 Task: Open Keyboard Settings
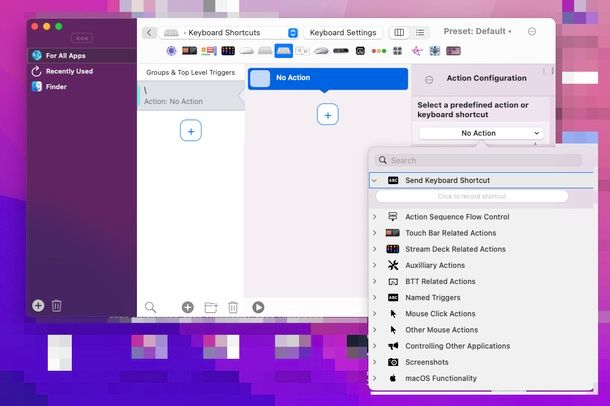(343, 33)
